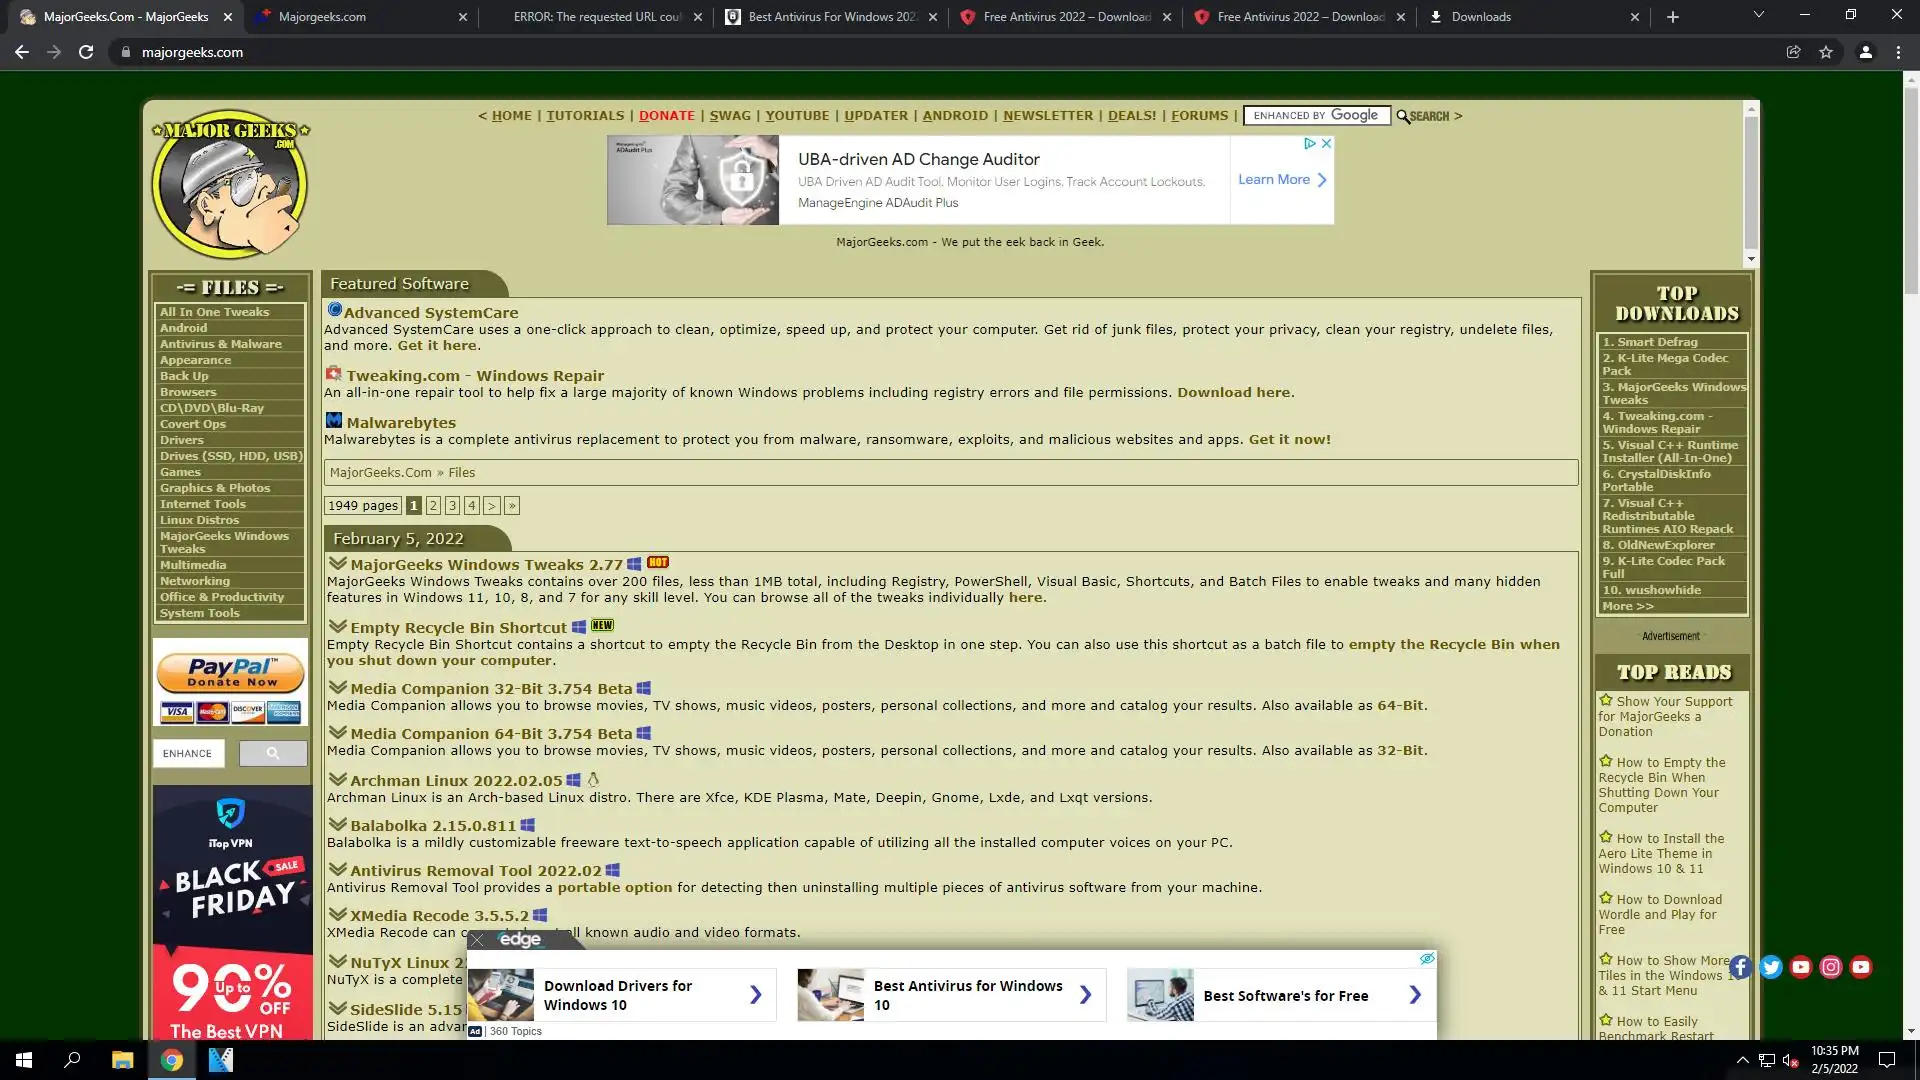Switch to the Downloads tab
Viewport: 1920px width, 1080px height.
(x=1480, y=17)
